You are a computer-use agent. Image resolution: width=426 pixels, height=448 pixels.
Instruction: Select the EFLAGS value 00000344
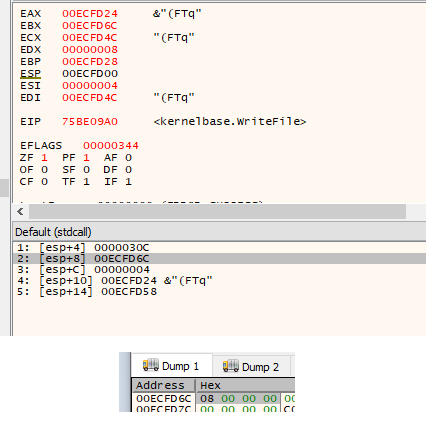click(111, 146)
